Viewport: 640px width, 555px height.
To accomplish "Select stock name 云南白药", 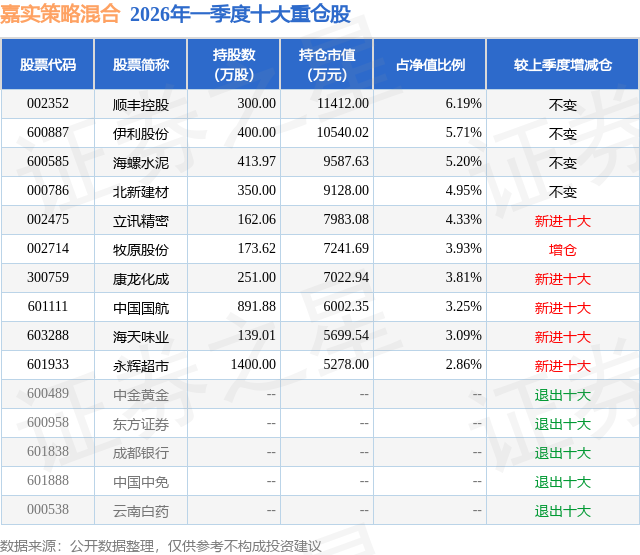I will coord(141,511).
